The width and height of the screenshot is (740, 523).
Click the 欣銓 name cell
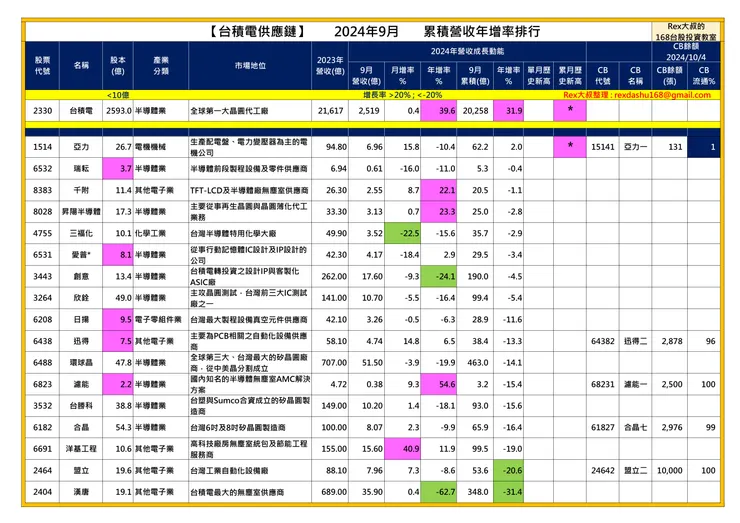tap(81, 298)
